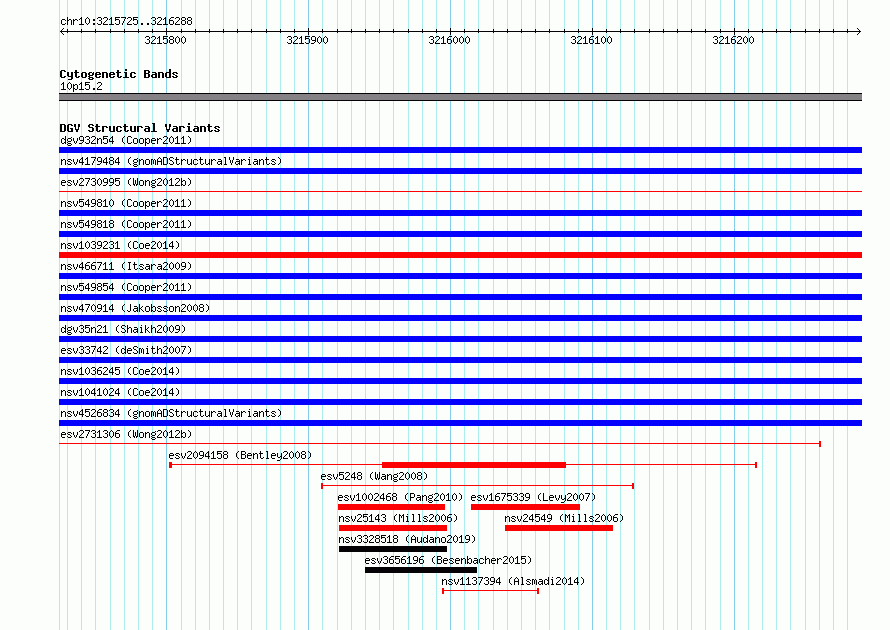The image size is (890, 630).
Task: Open variant nsv1039231 (Coe2014) label
Action: pyautogui.click(x=120, y=245)
